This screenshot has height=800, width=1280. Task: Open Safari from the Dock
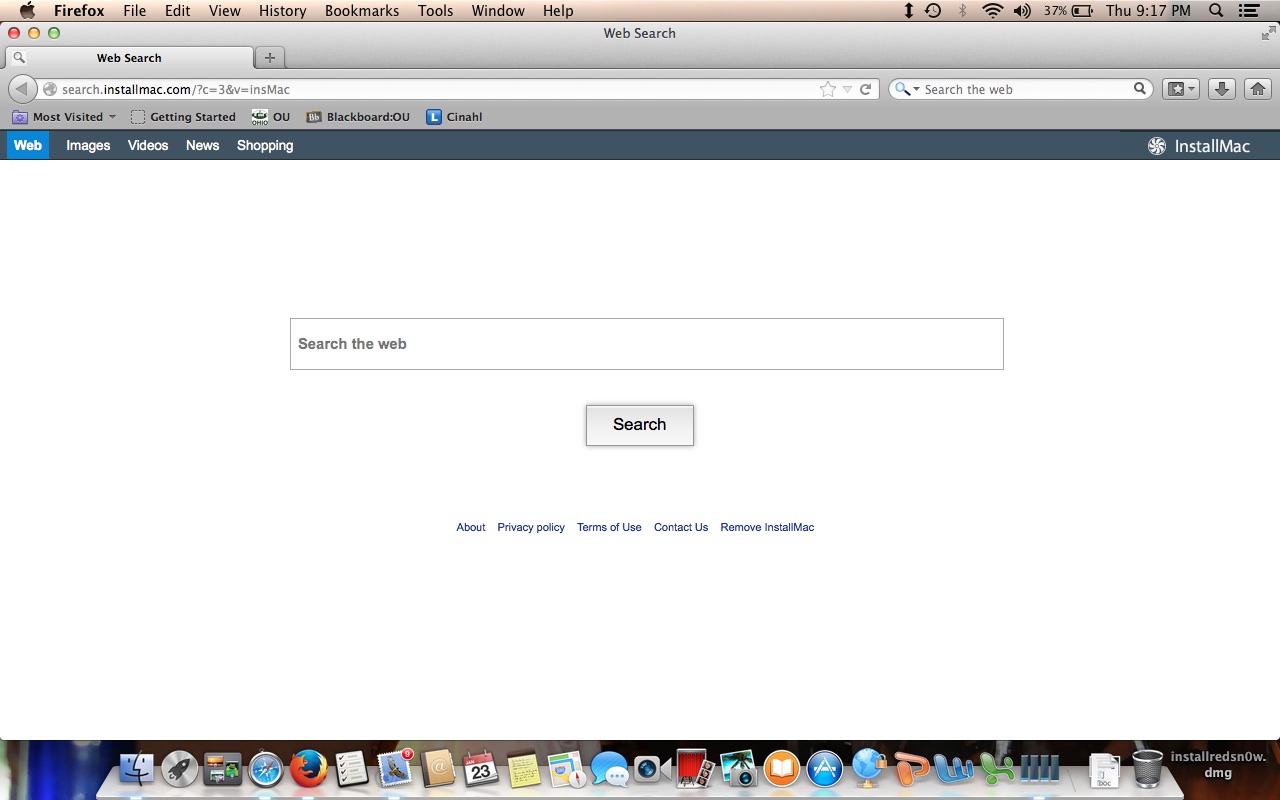point(266,768)
